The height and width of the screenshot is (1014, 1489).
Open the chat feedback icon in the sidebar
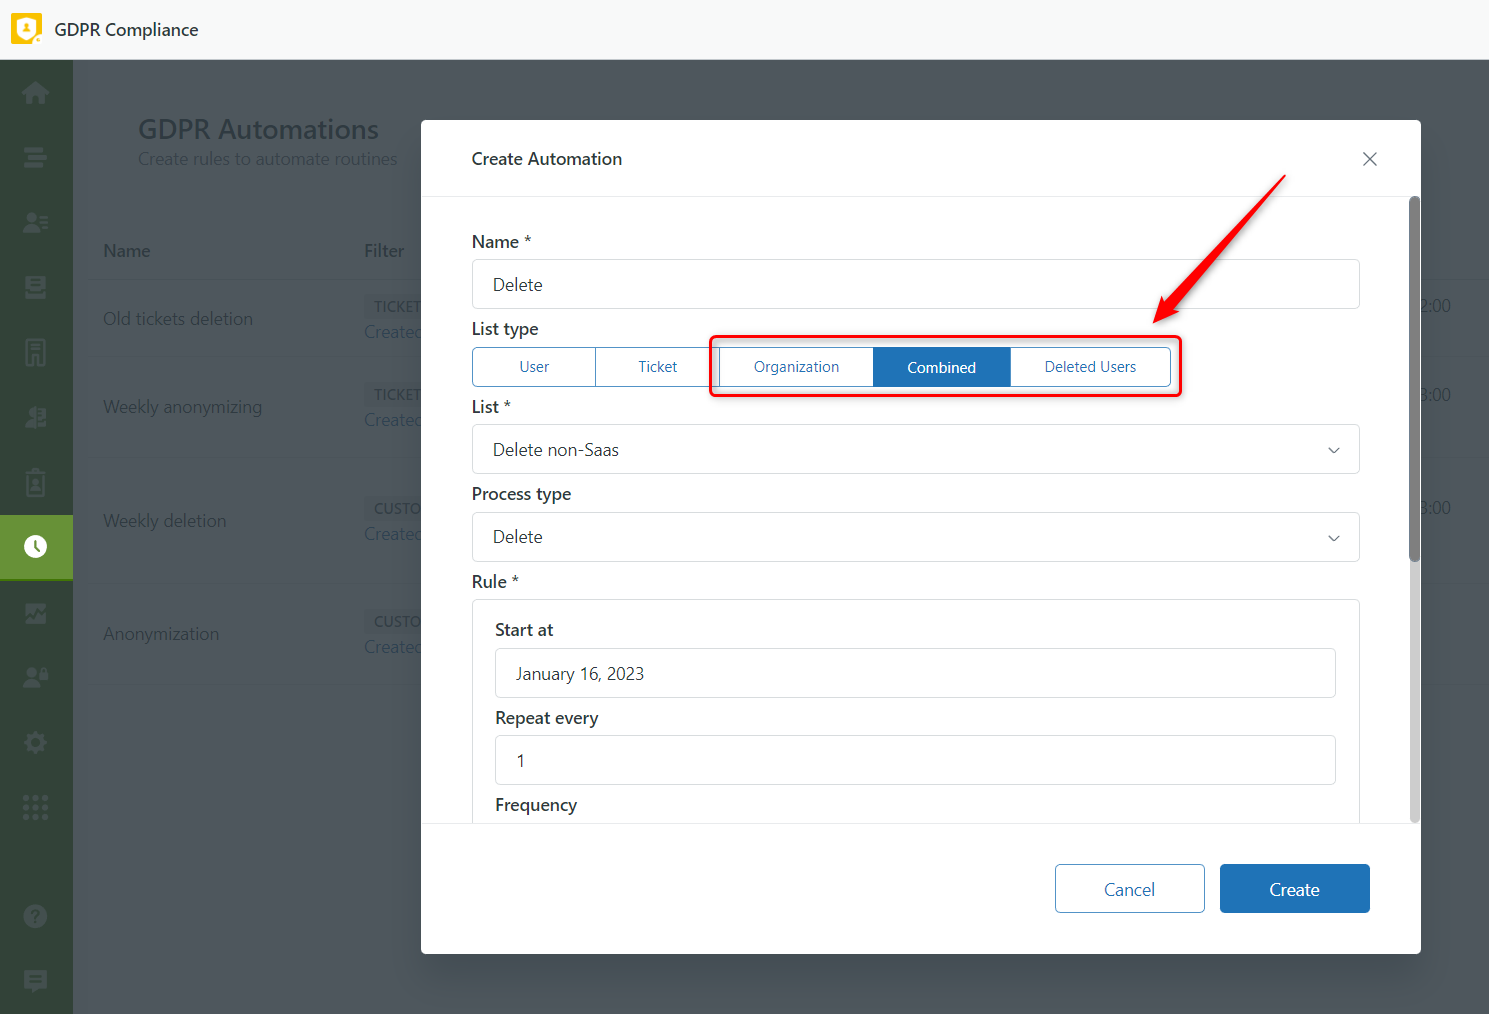(x=36, y=980)
